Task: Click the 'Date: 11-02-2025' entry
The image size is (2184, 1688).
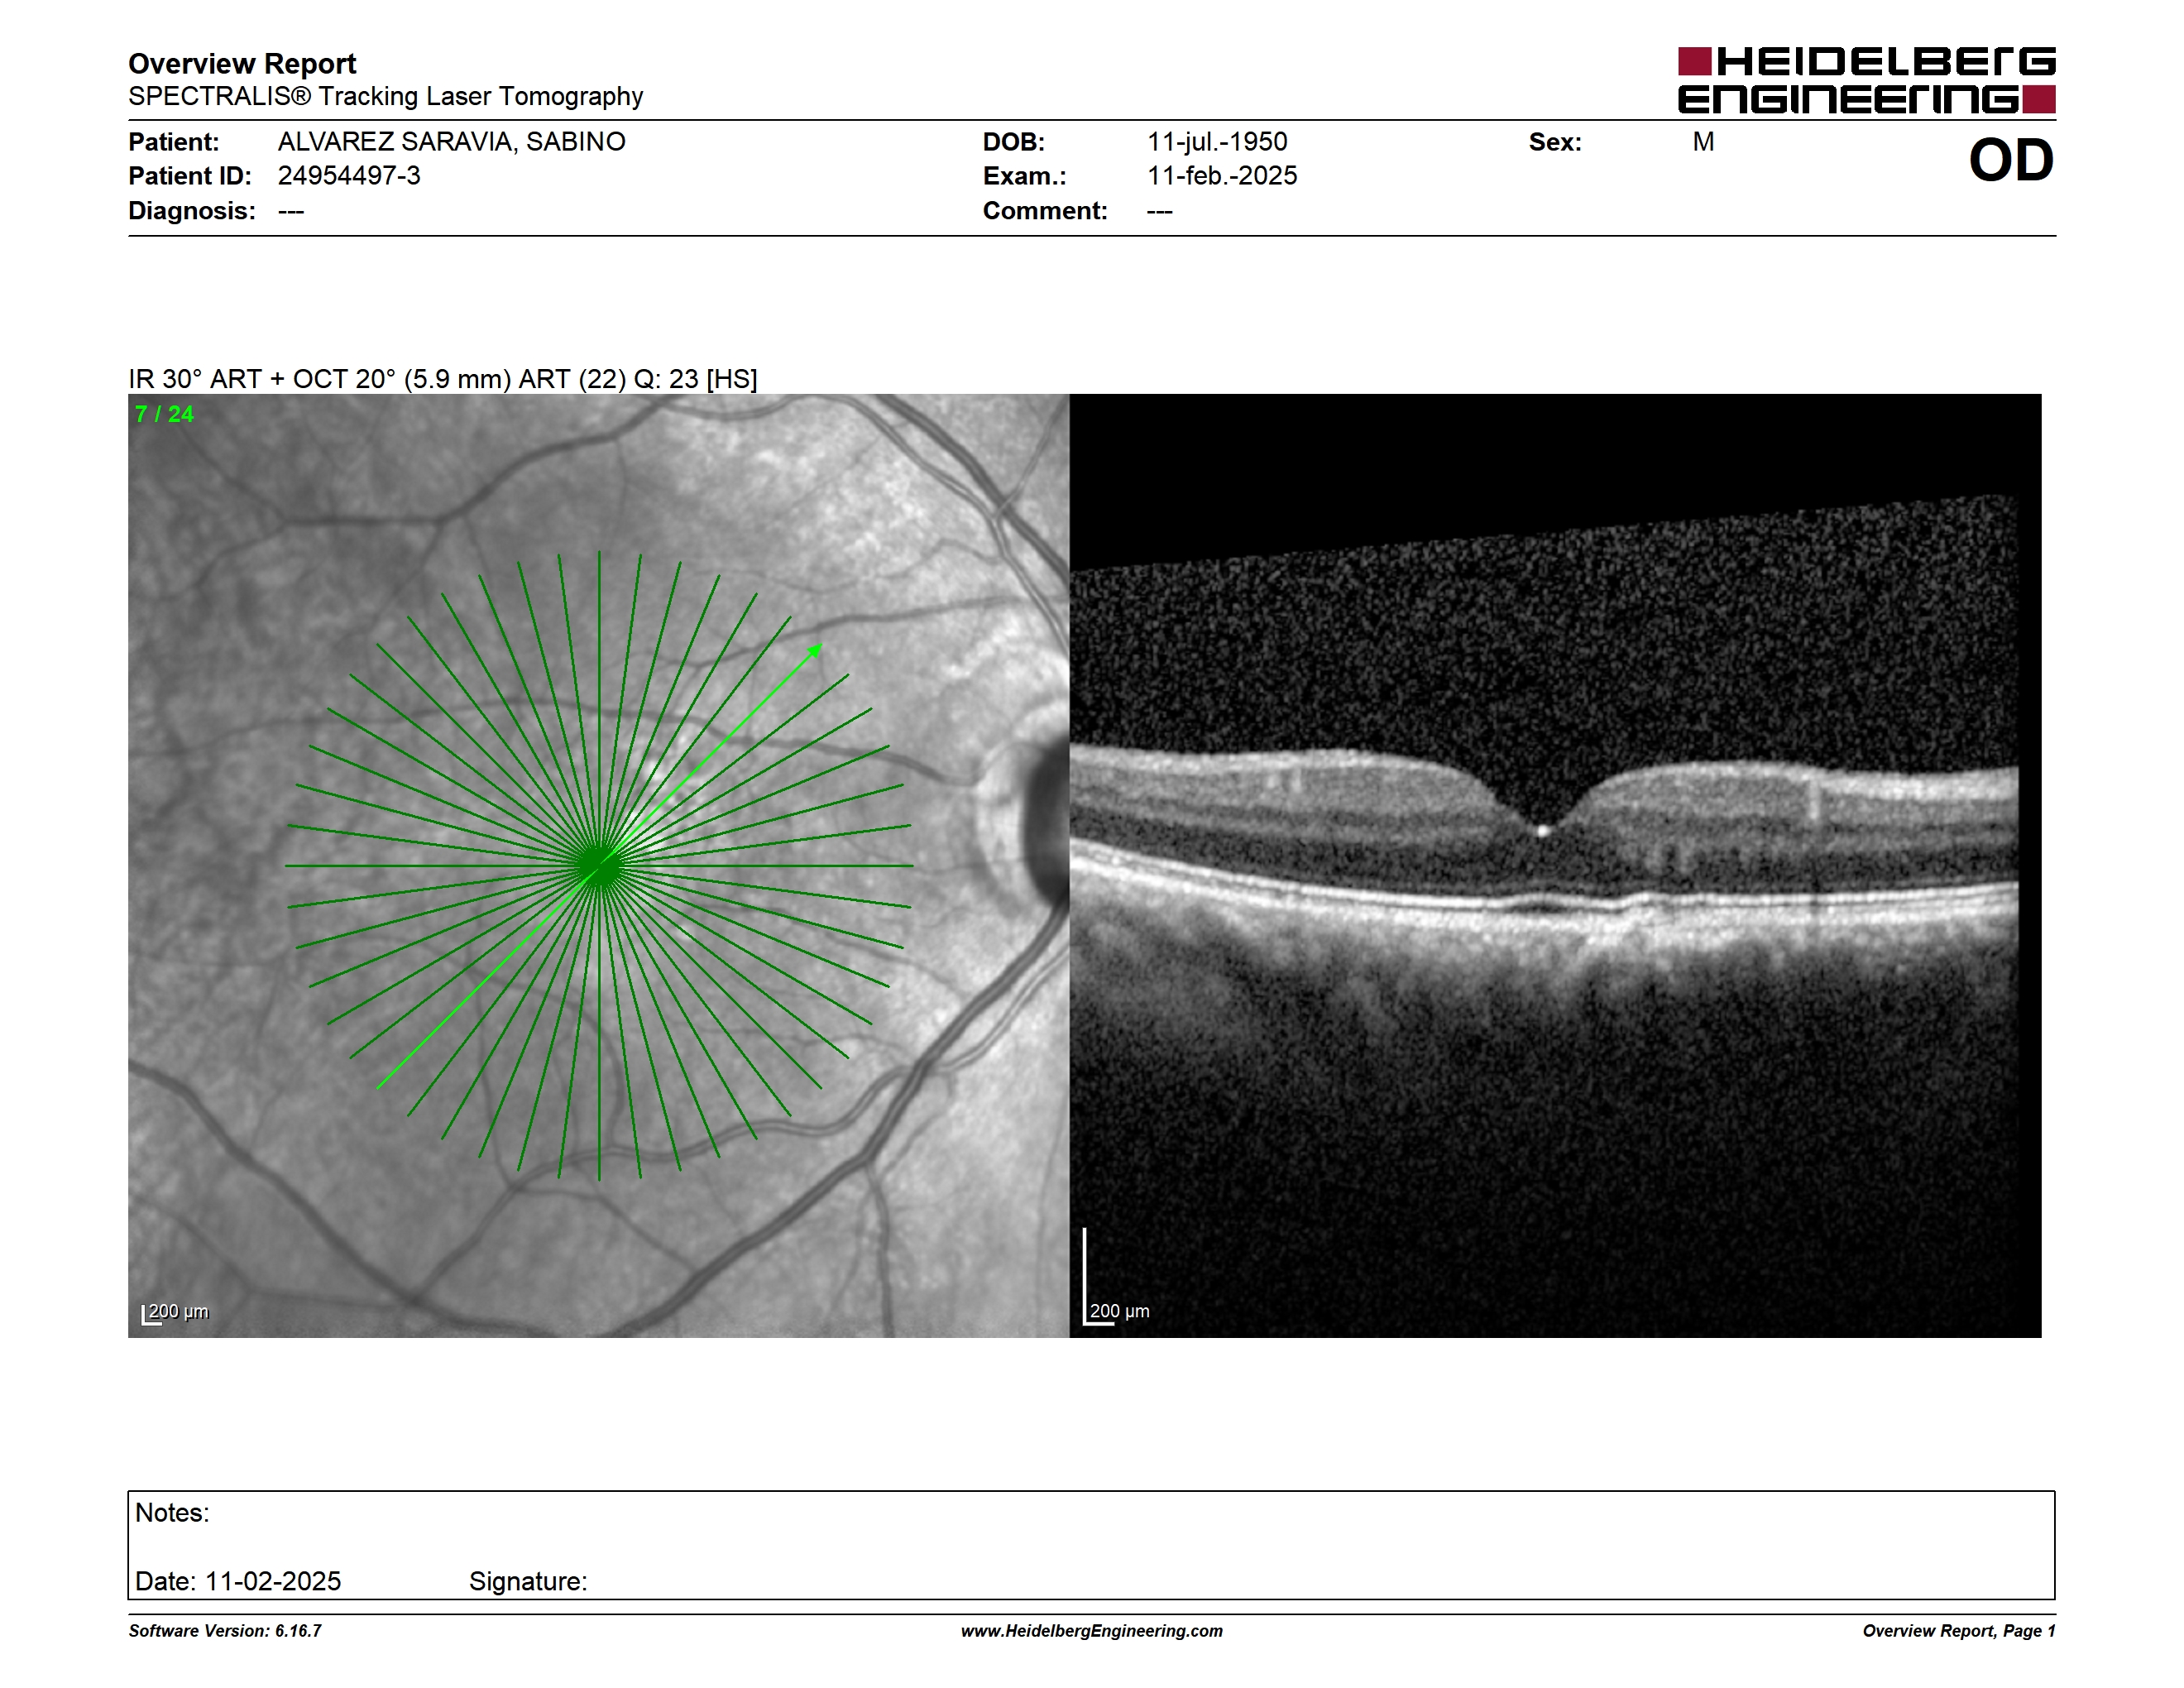Action: [x=238, y=1581]
